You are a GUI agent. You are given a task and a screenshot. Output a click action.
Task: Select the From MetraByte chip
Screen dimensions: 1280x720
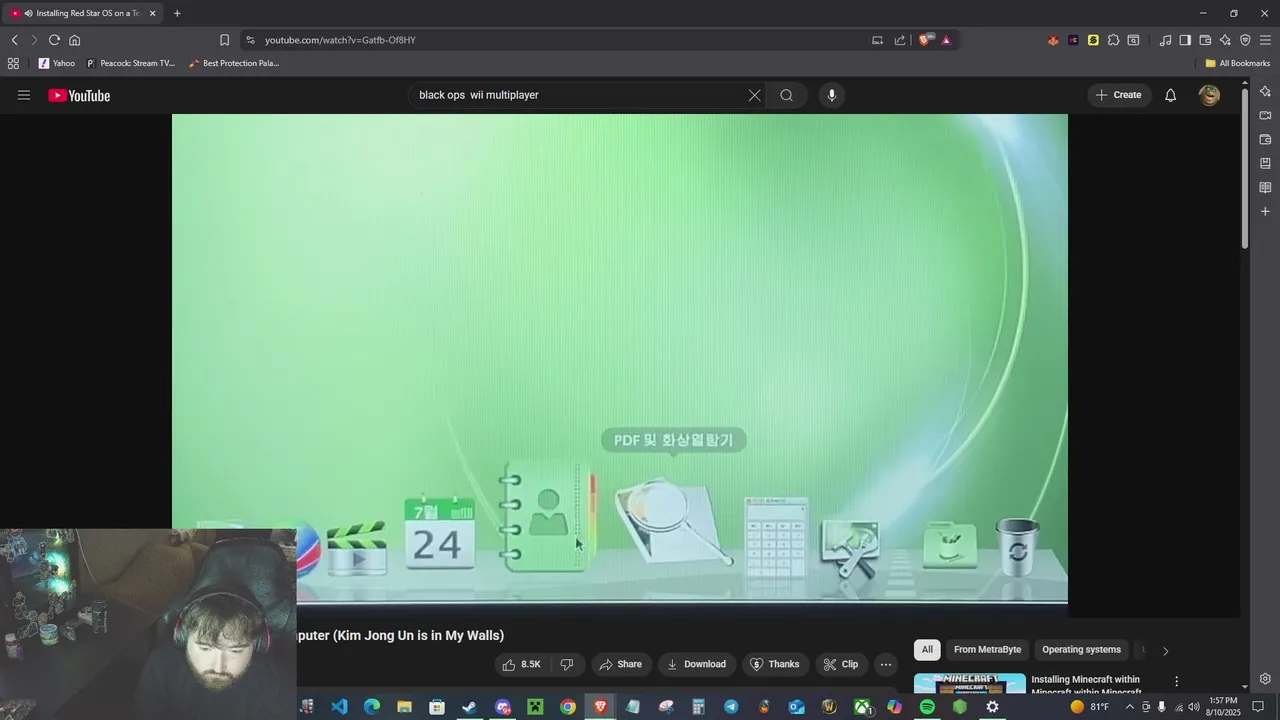tap(987, 650)
